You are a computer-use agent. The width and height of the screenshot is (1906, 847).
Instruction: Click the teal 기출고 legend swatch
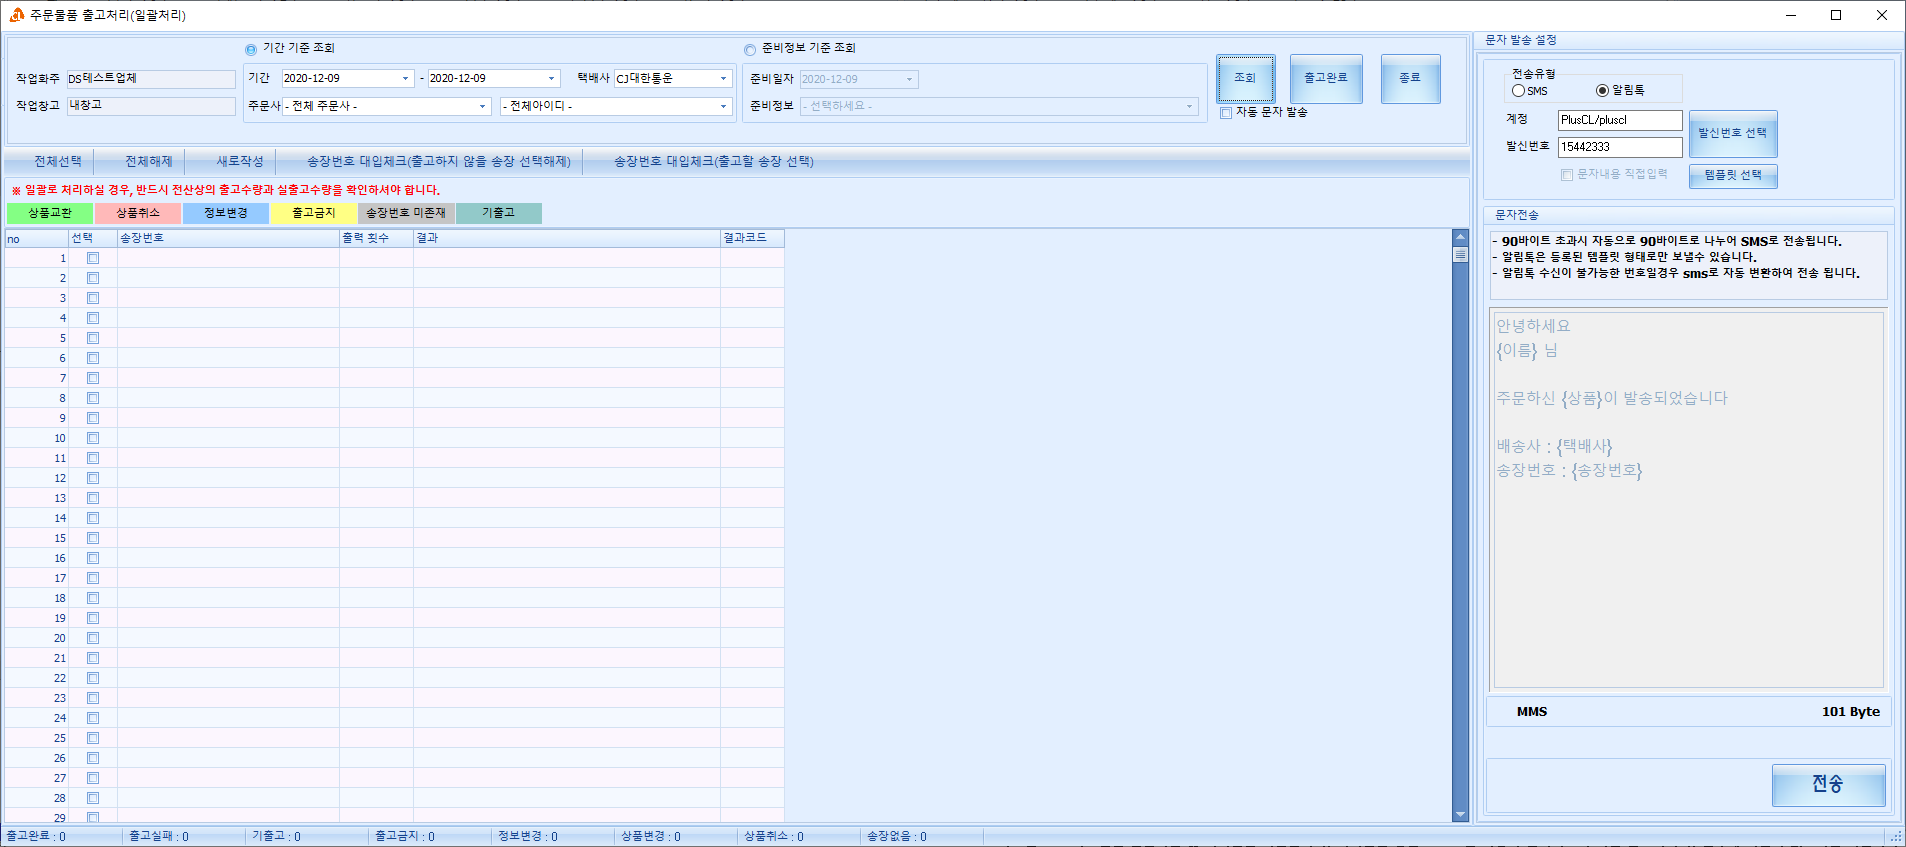[499, 213]
